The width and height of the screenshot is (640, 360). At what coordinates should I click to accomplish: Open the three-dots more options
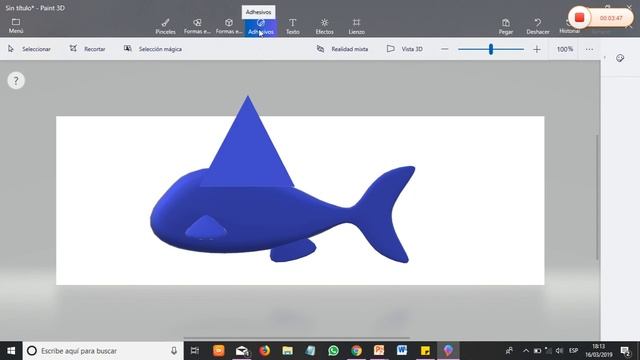(x=589, y=49)
